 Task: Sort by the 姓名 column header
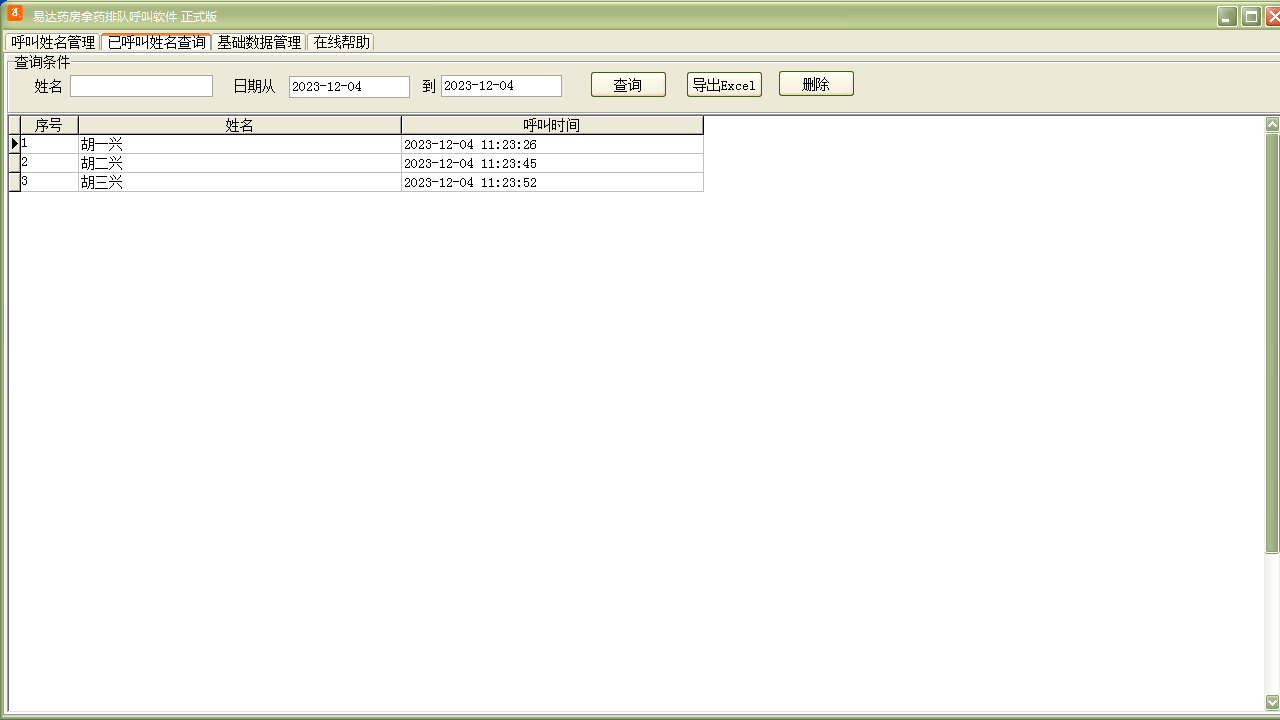(x=240, y=125)
